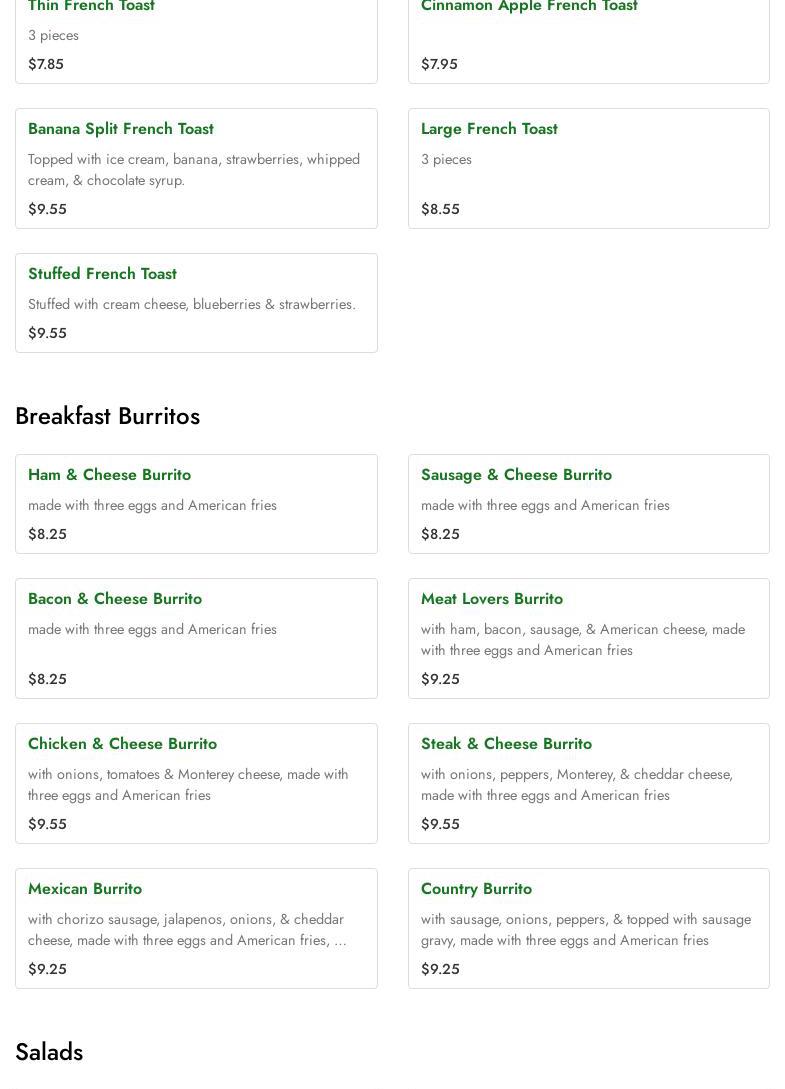Click the Meat Lovers Burrito $9.25 price
The height and width of the screenshot is (1089, 785).
(x=440, y=679)
